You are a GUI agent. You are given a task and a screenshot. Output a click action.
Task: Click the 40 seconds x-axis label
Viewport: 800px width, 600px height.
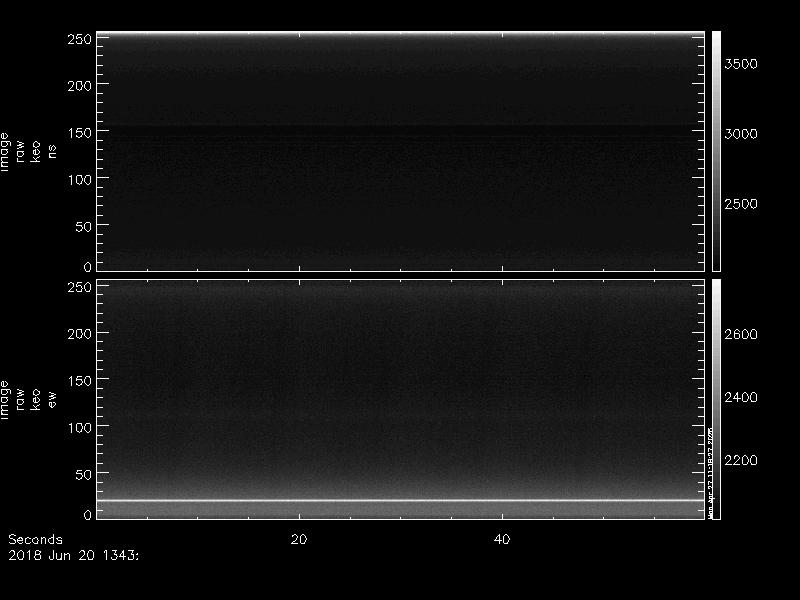502,539
